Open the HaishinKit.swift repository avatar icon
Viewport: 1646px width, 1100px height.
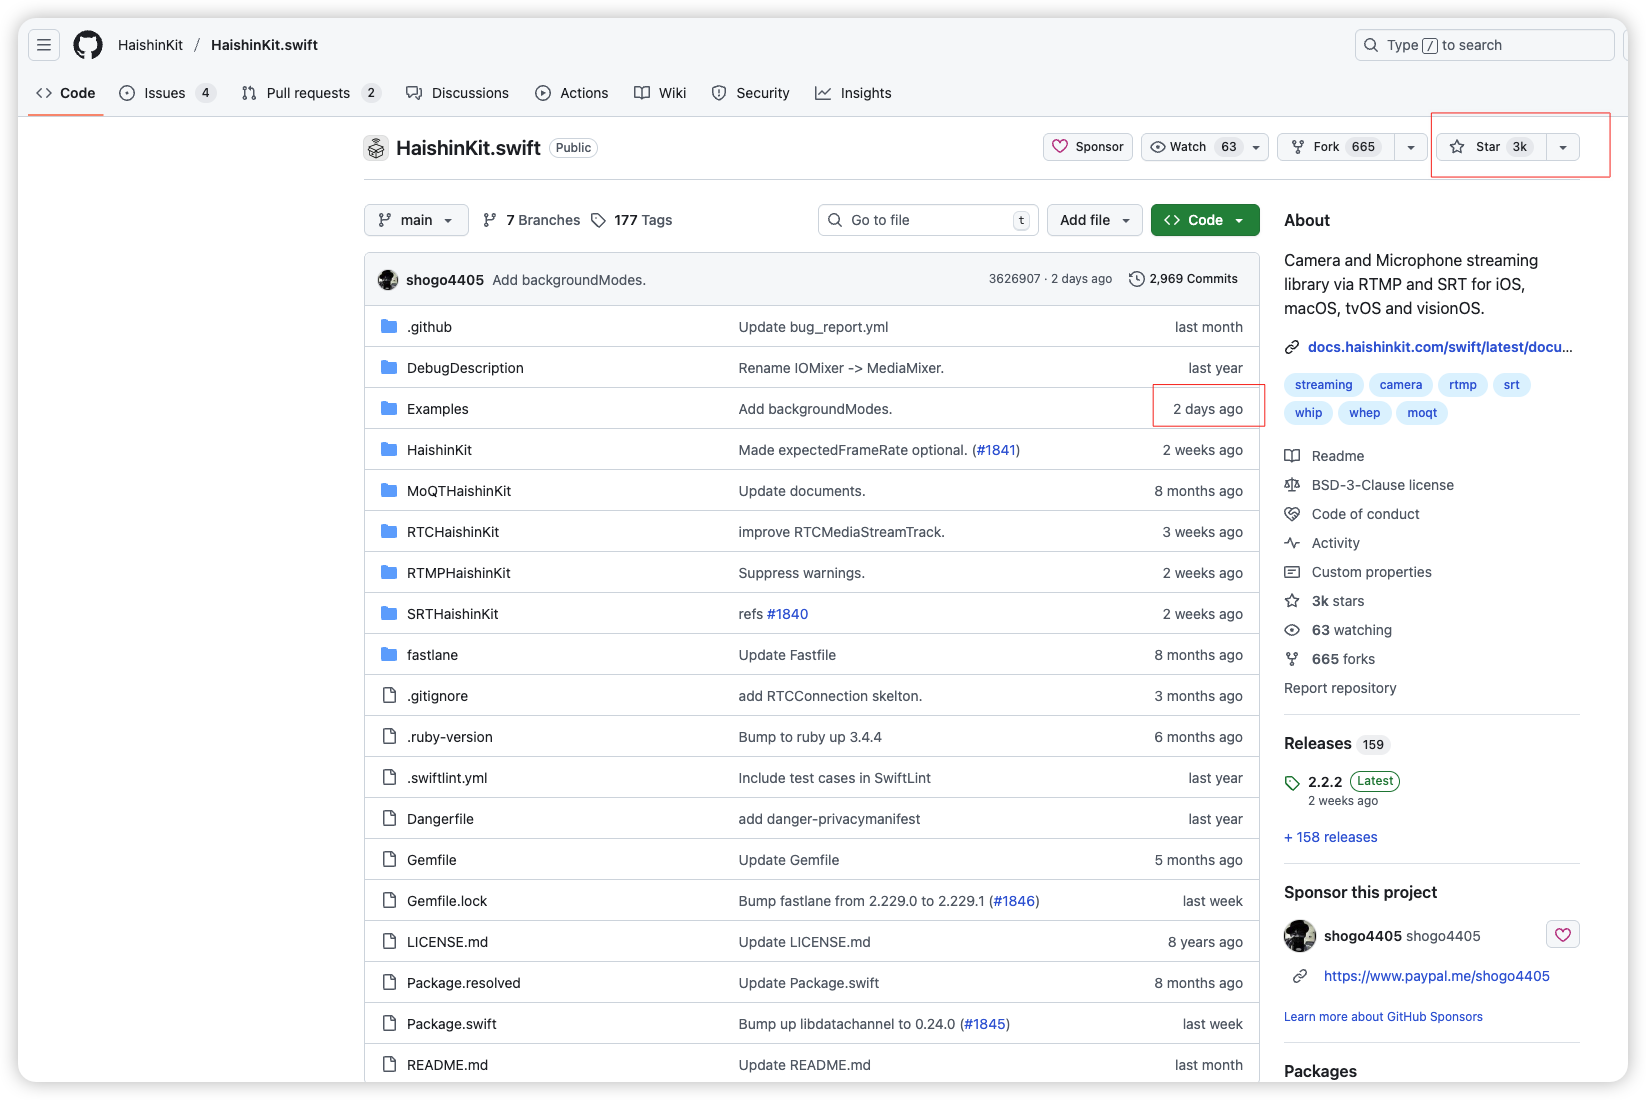point(376,148)
